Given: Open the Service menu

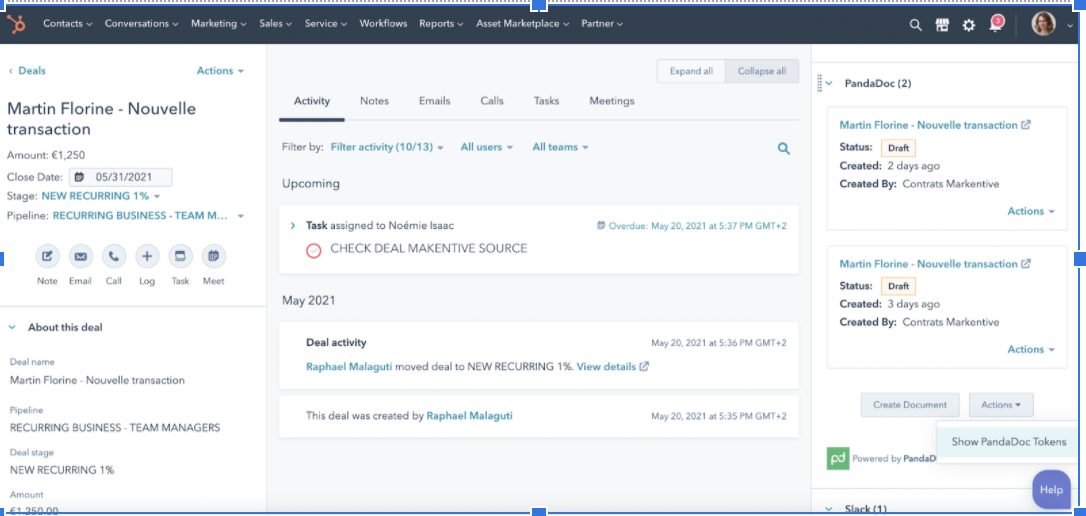Looking at the screenshot, I should point(326,24).
